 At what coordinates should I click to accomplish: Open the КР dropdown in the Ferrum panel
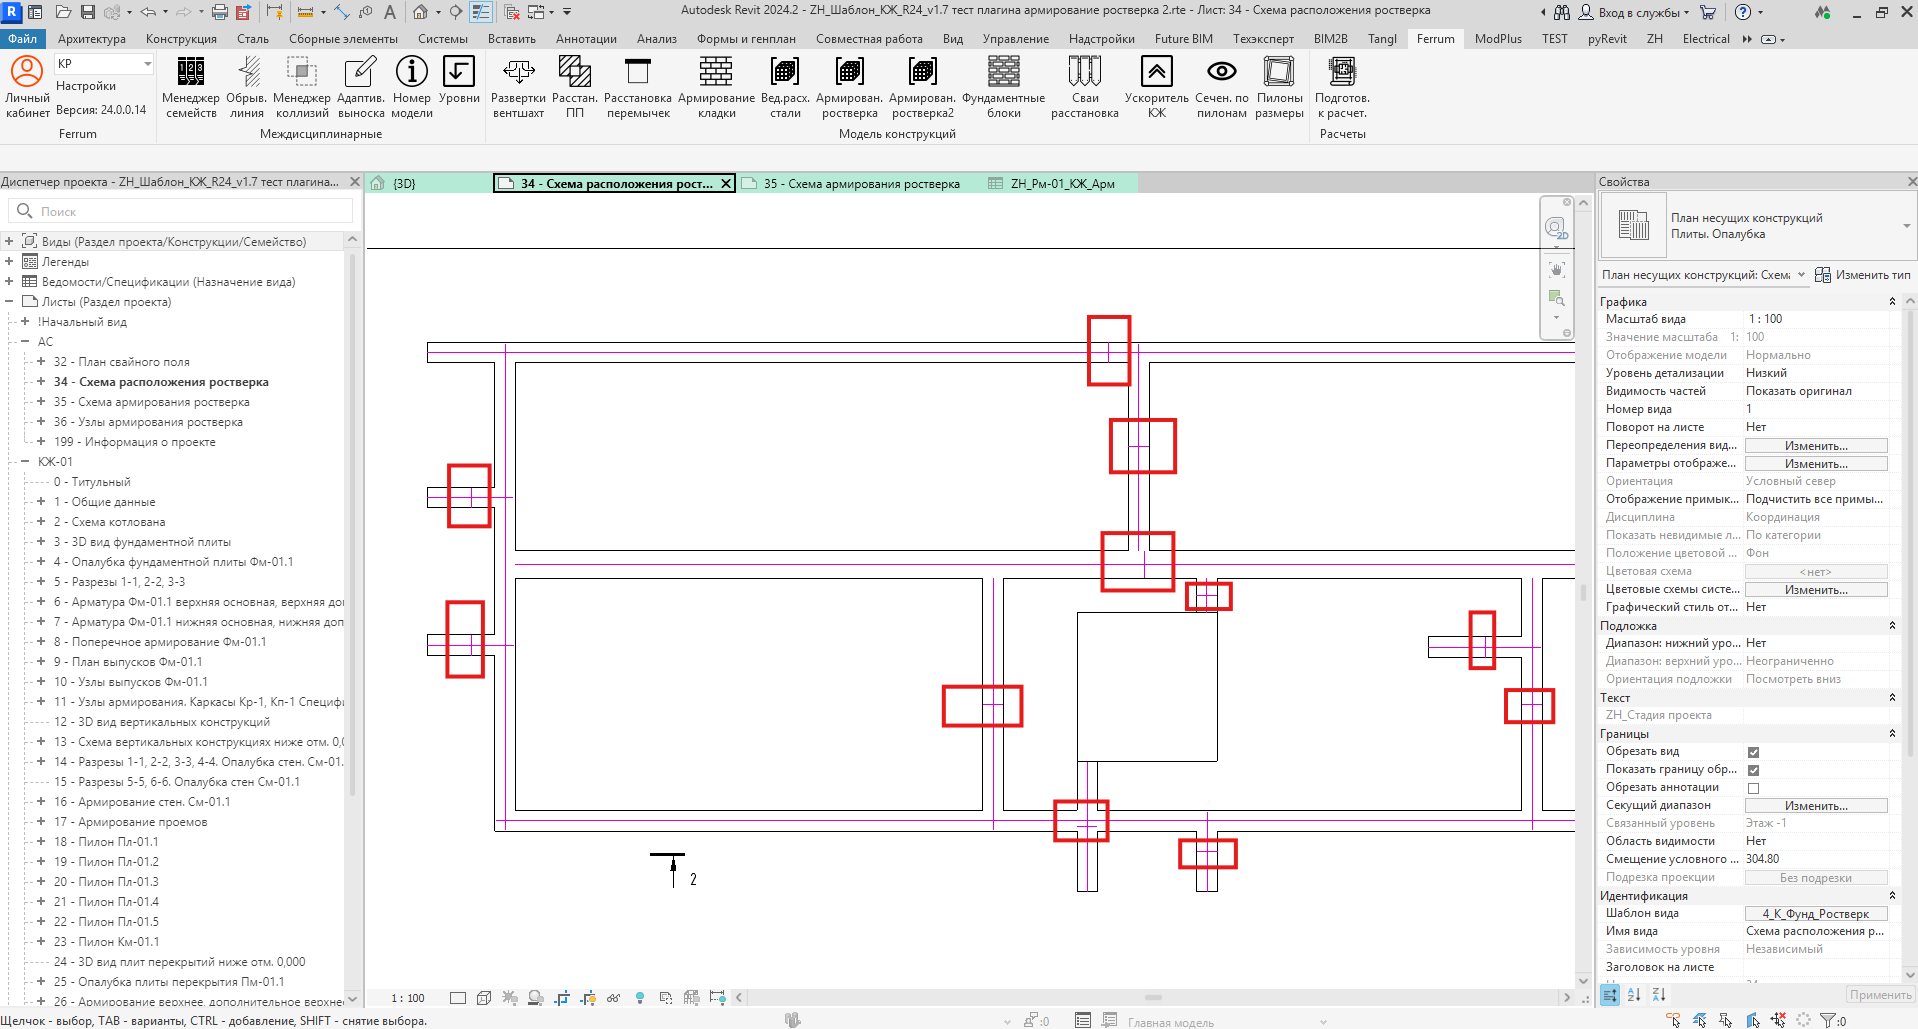tap(104, 63)
